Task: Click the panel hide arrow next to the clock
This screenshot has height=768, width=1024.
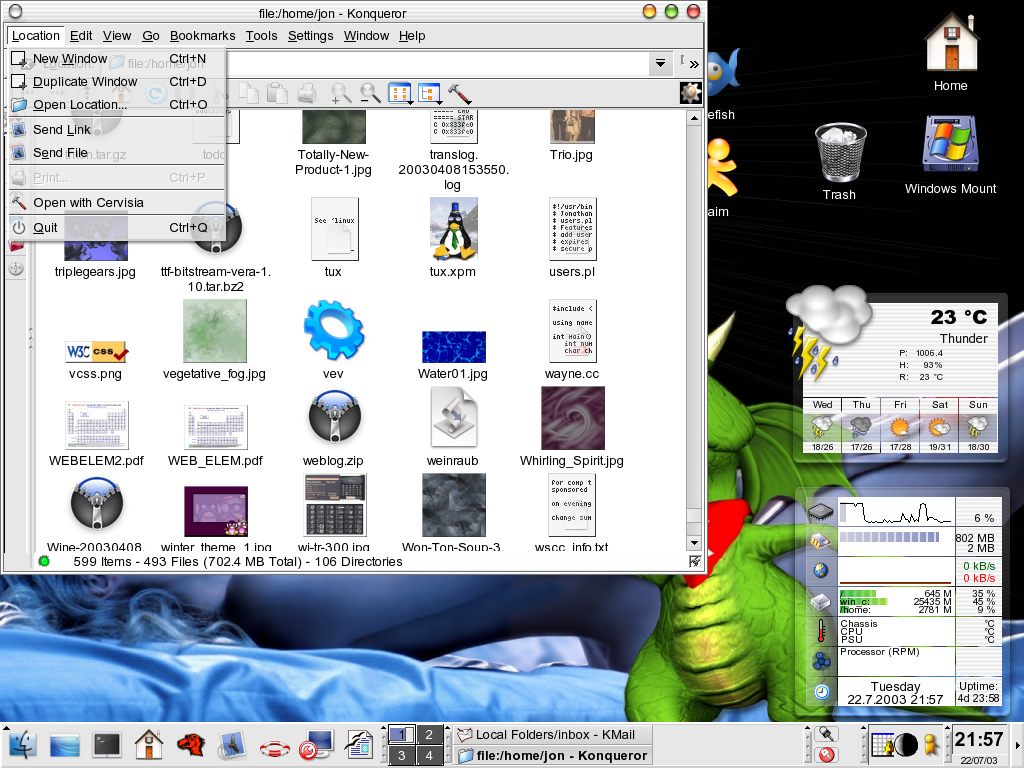Action: (1017, 745)
